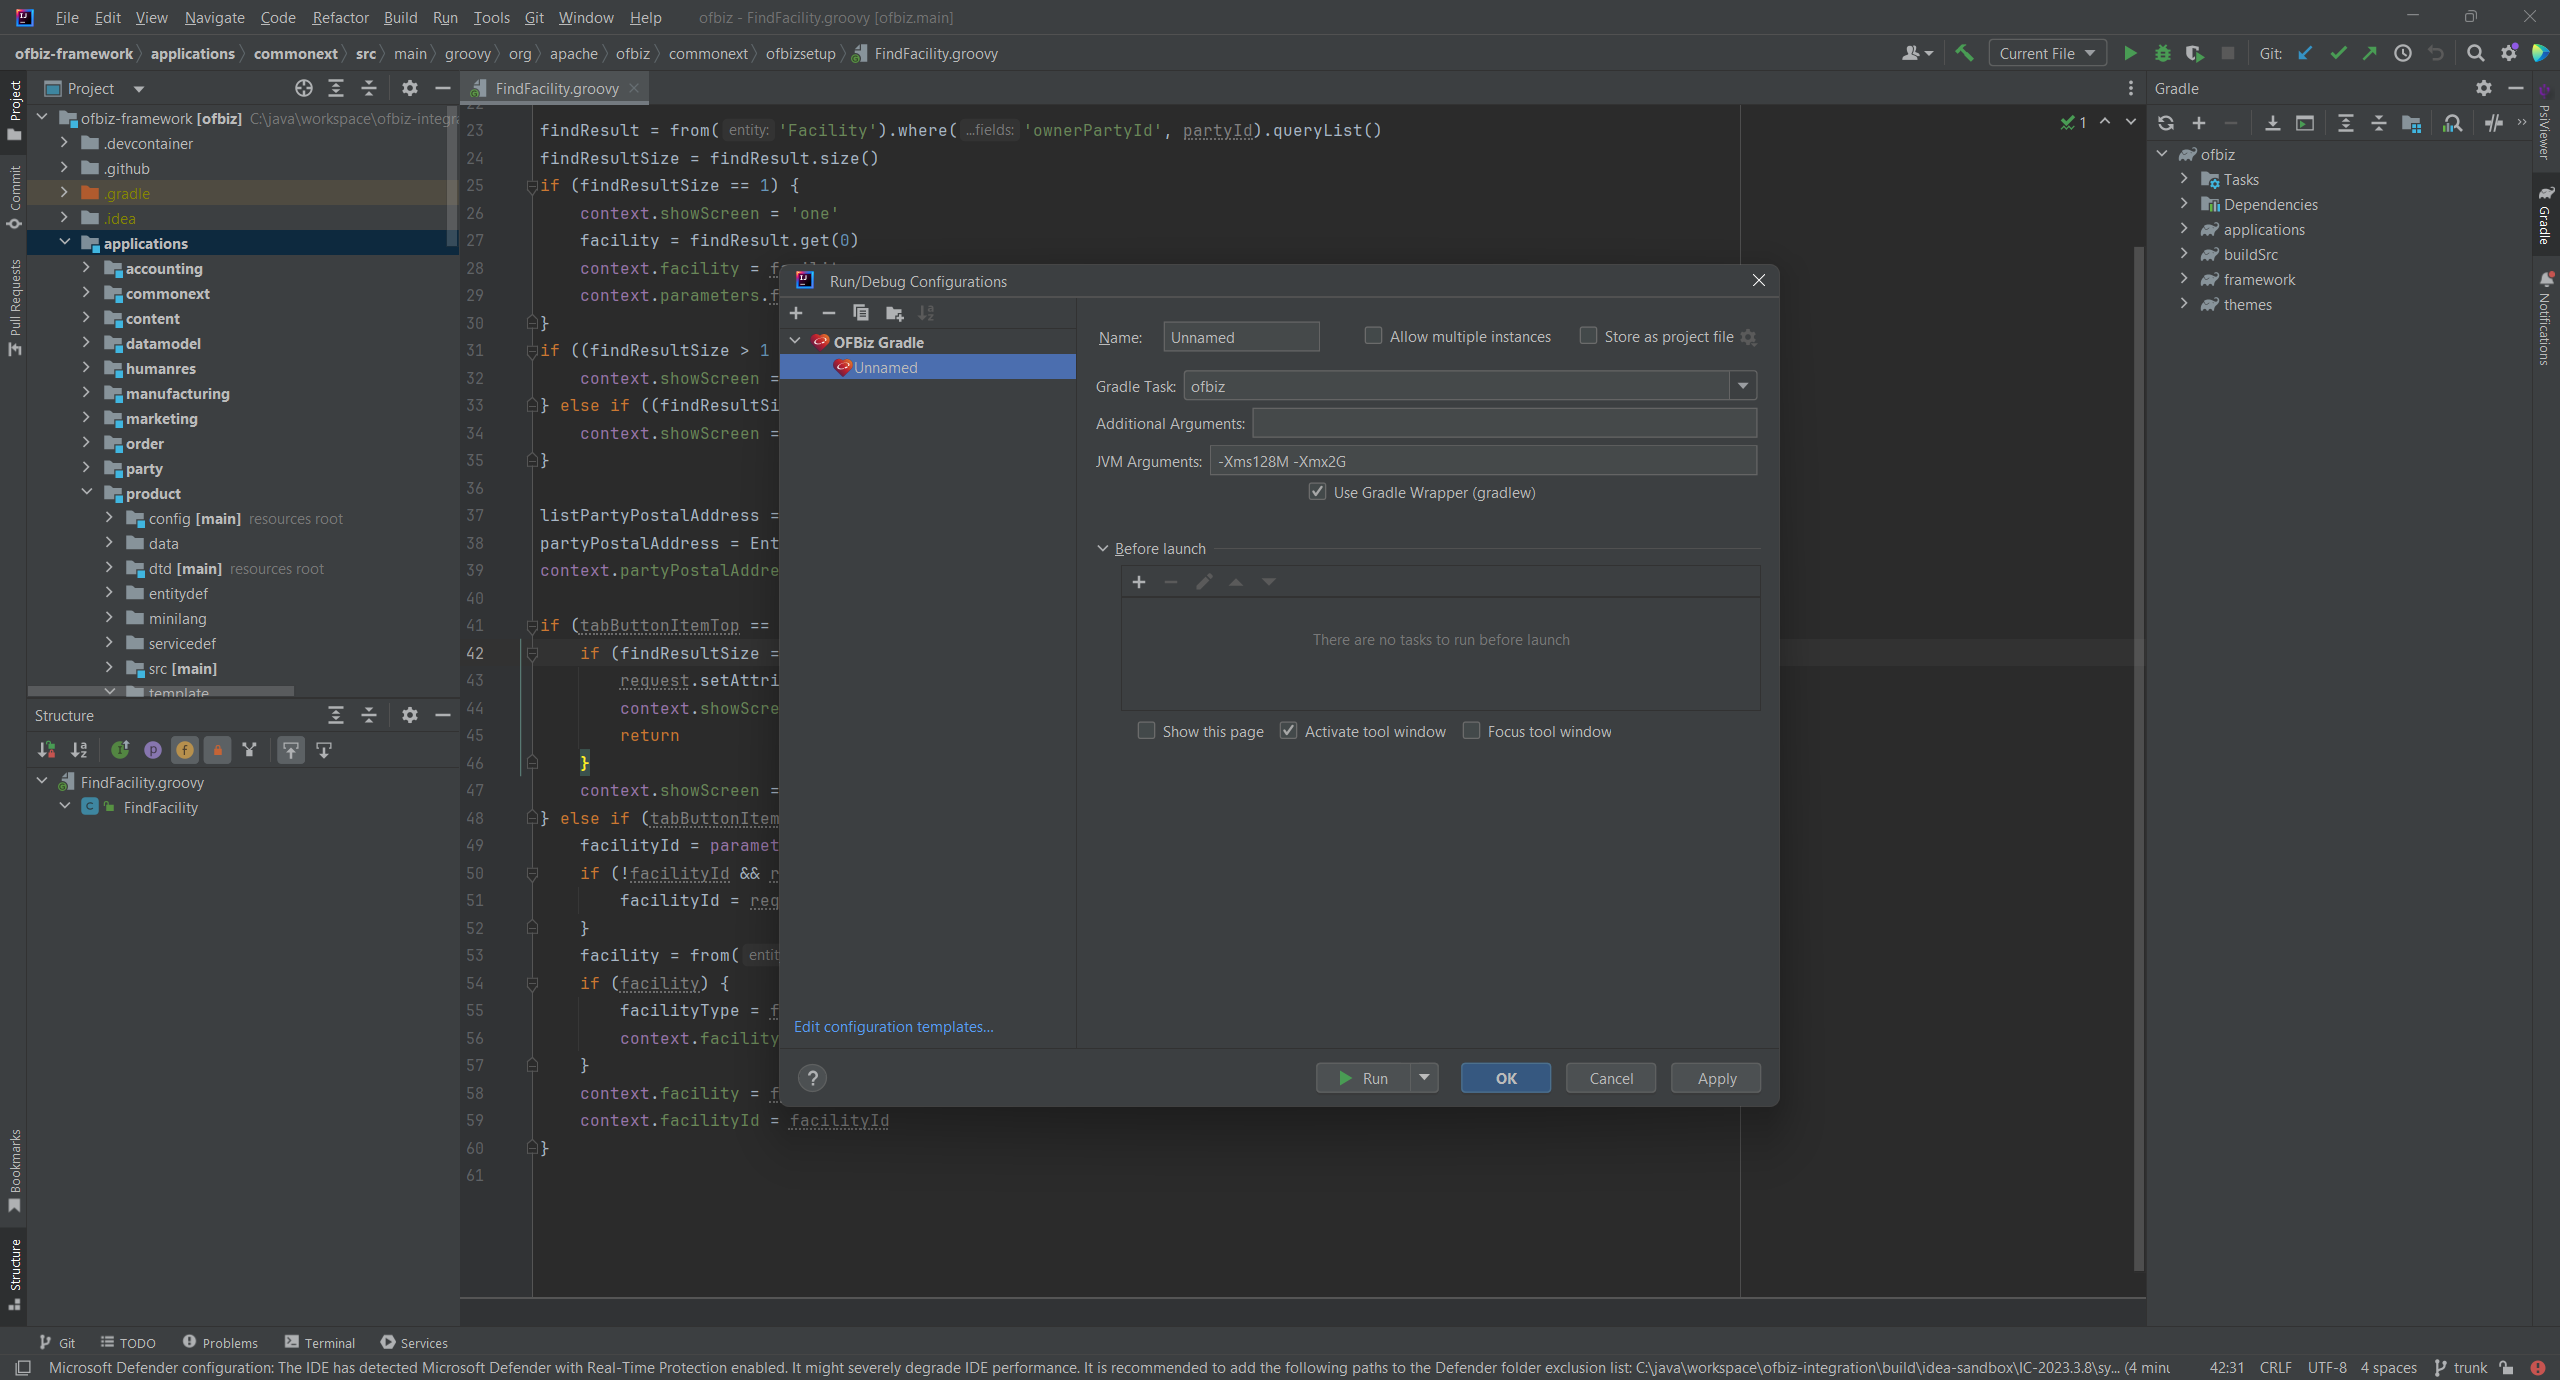Copy configuration in Run/Debug dialog toolbar

[x=860, y=313]
